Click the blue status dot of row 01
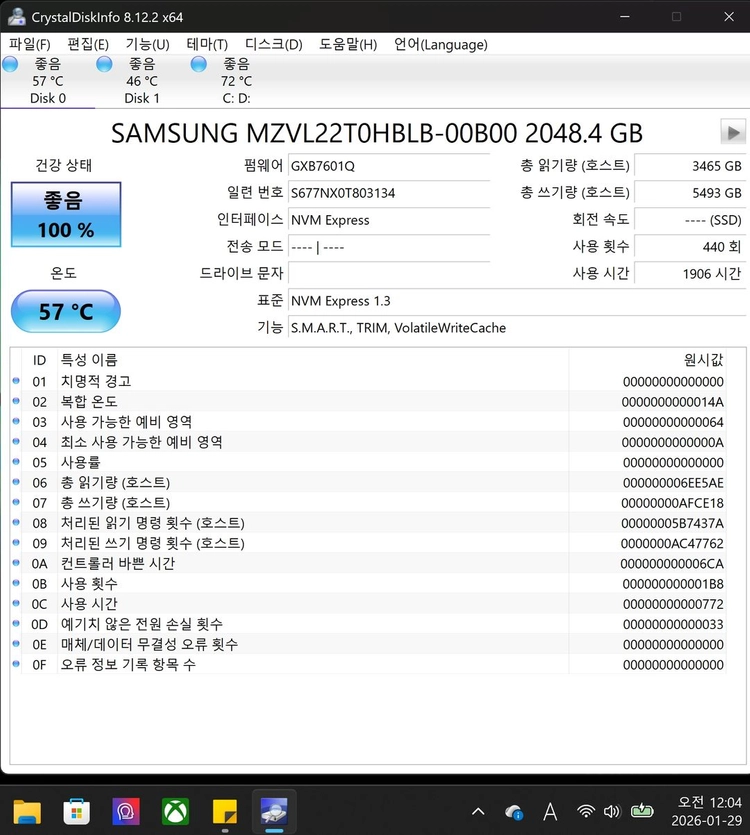 point(16,381)
